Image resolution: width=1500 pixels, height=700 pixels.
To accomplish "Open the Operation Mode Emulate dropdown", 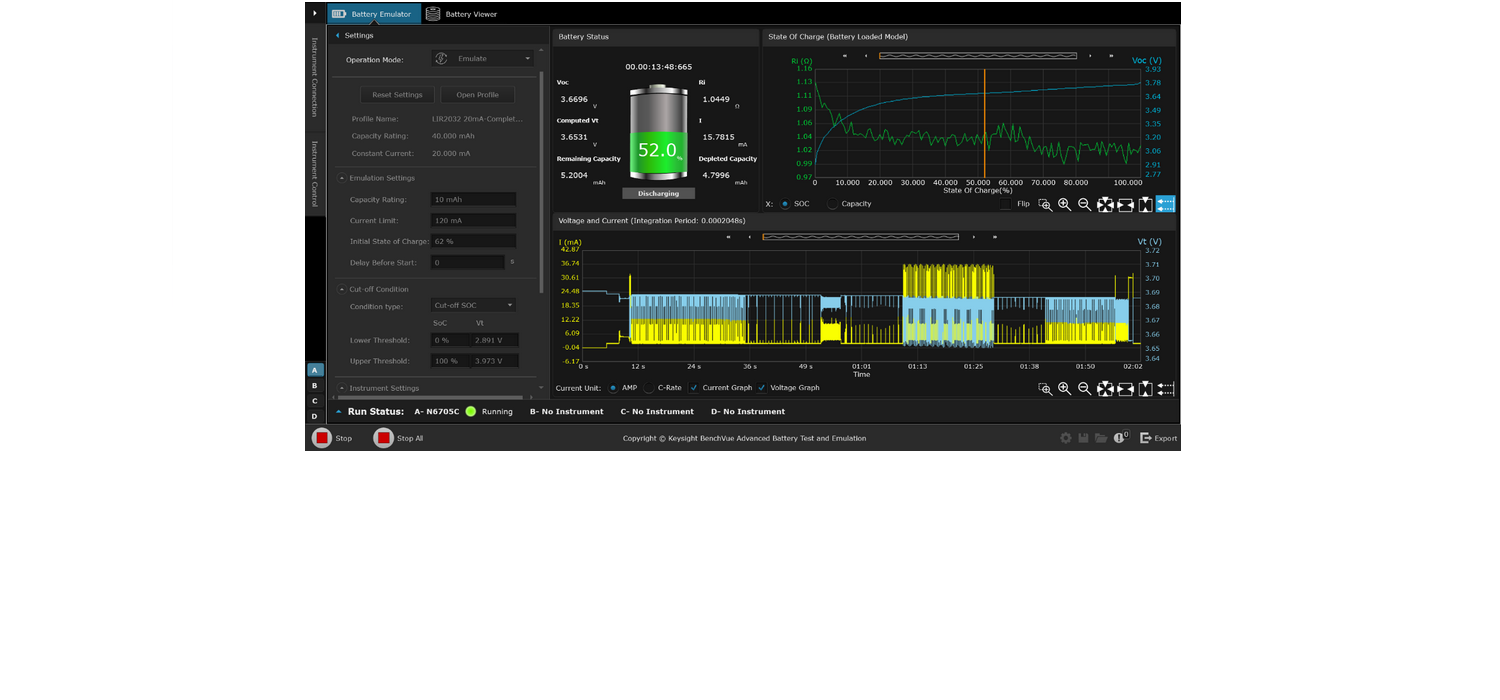I will [483, 59].
